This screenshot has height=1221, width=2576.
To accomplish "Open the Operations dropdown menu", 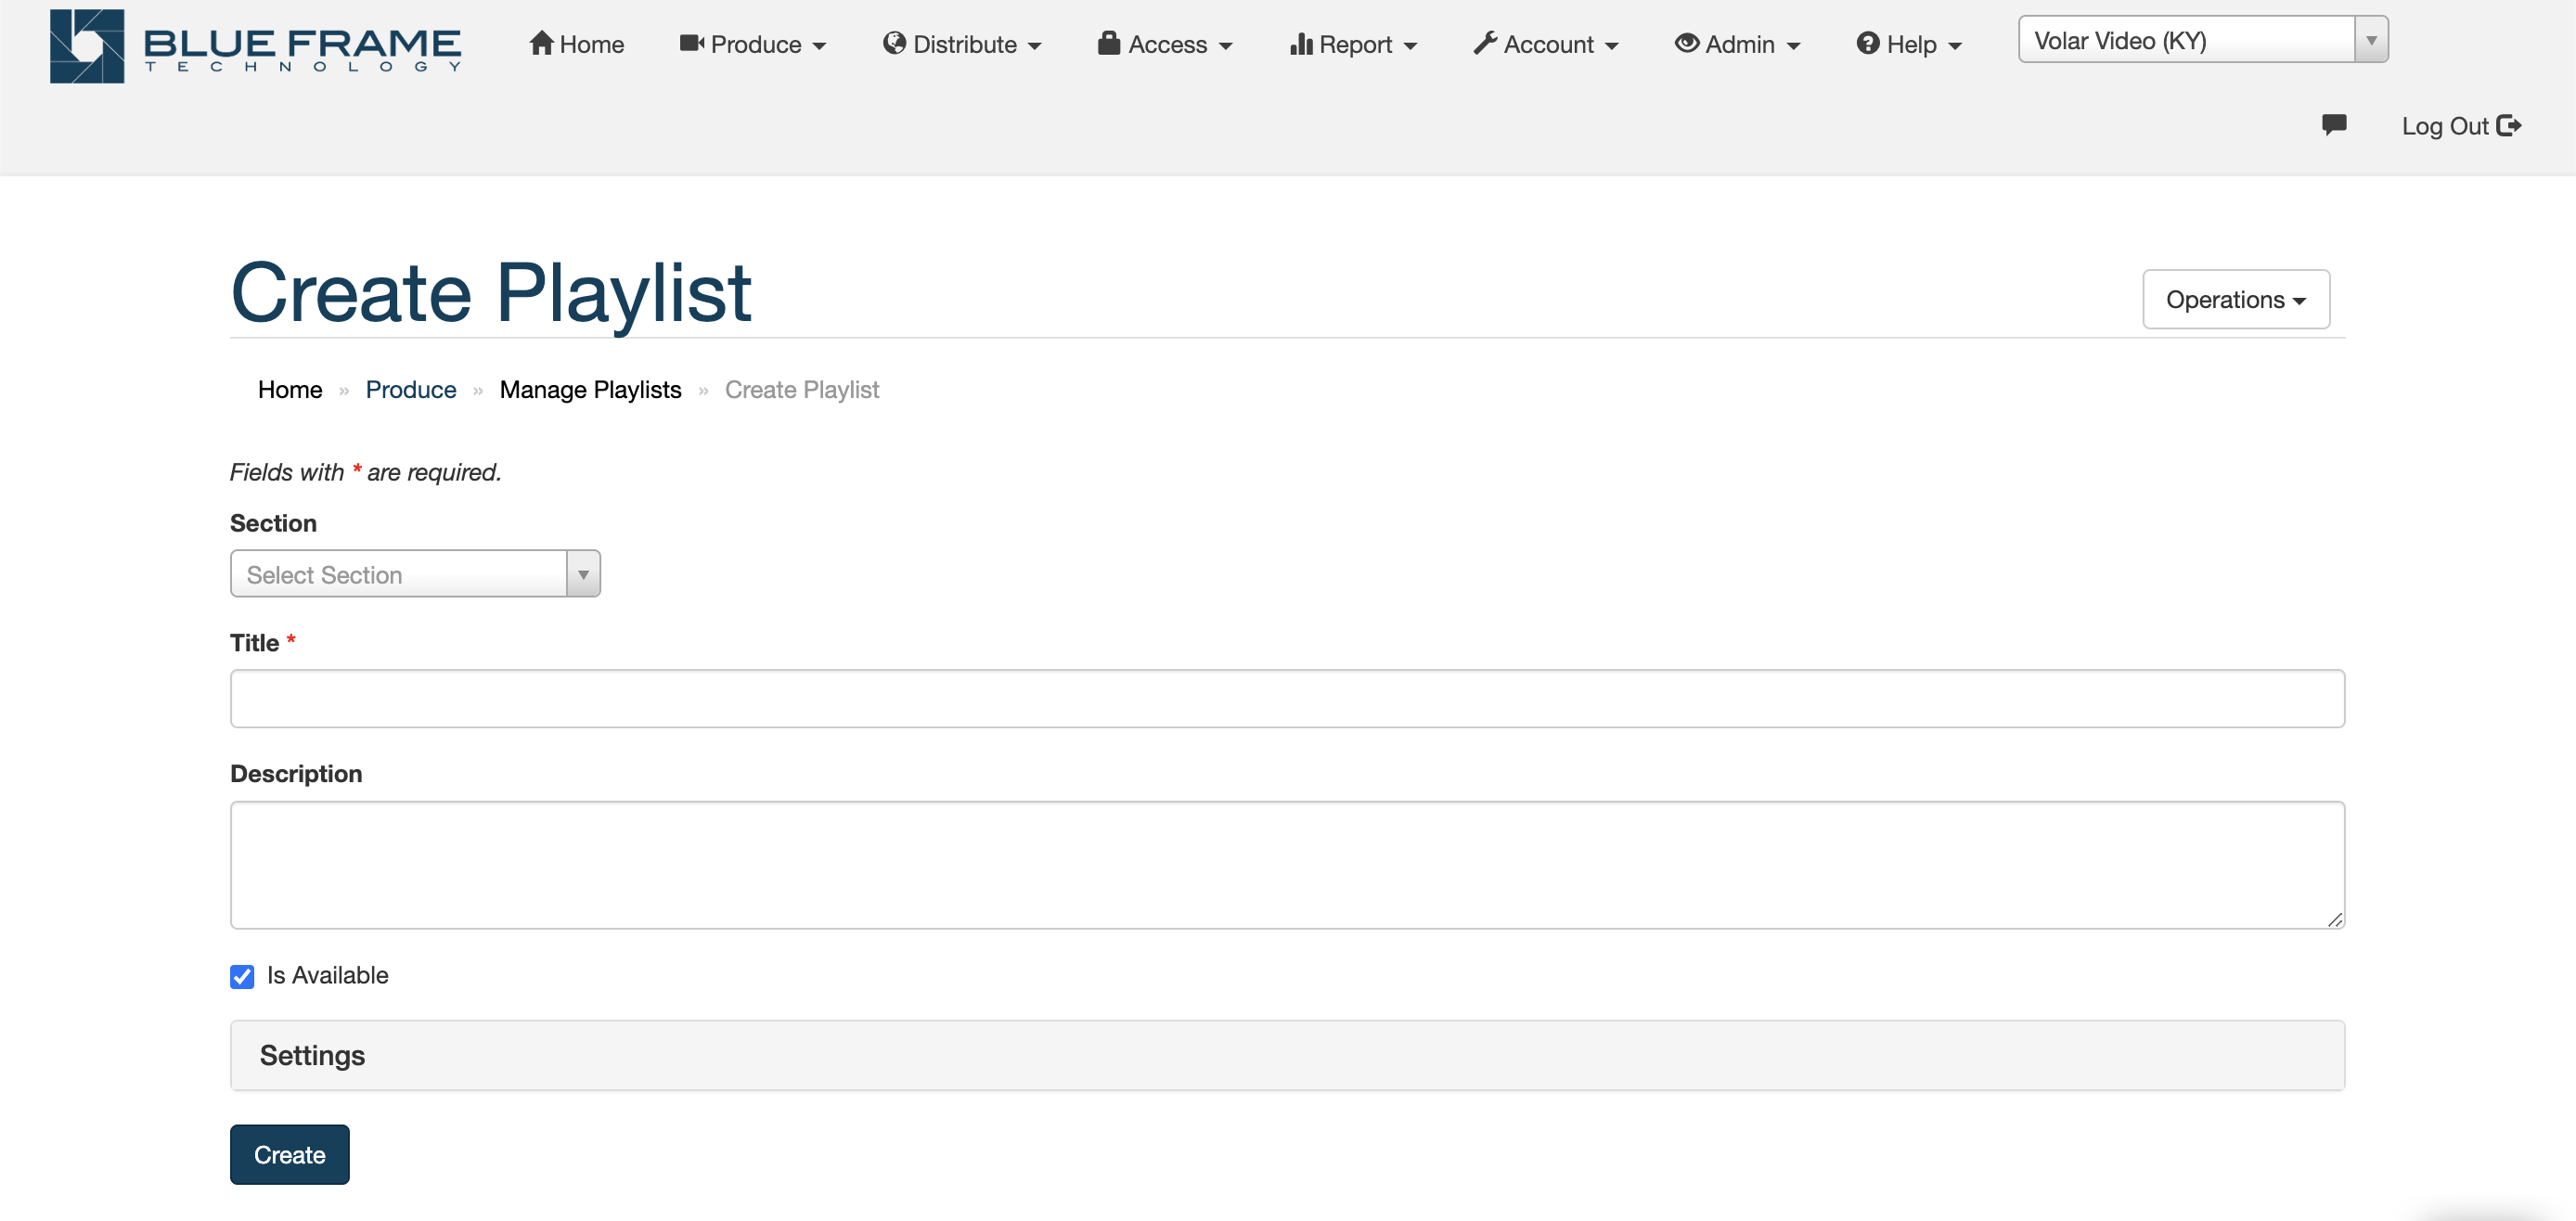I will pos(2235,298).
